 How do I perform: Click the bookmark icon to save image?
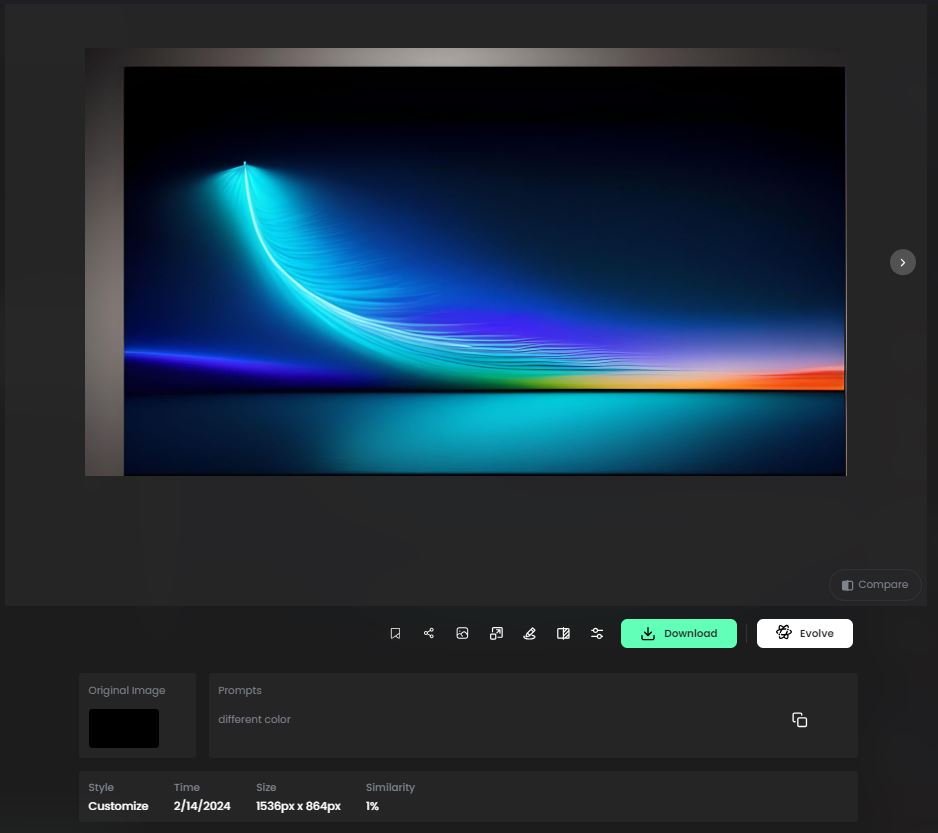pos(395,633)
